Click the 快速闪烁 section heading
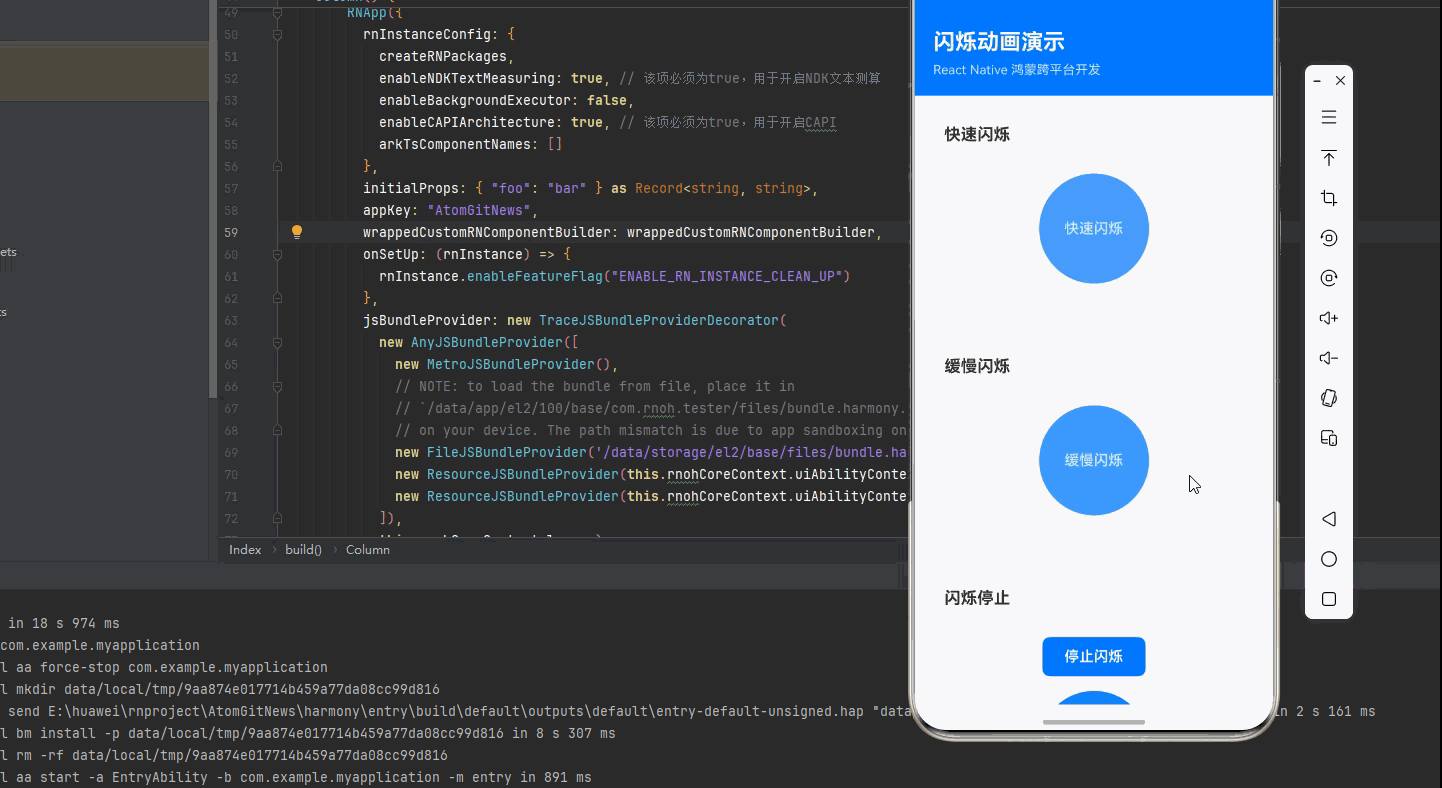1442x788 pixels. pos(977,134)
